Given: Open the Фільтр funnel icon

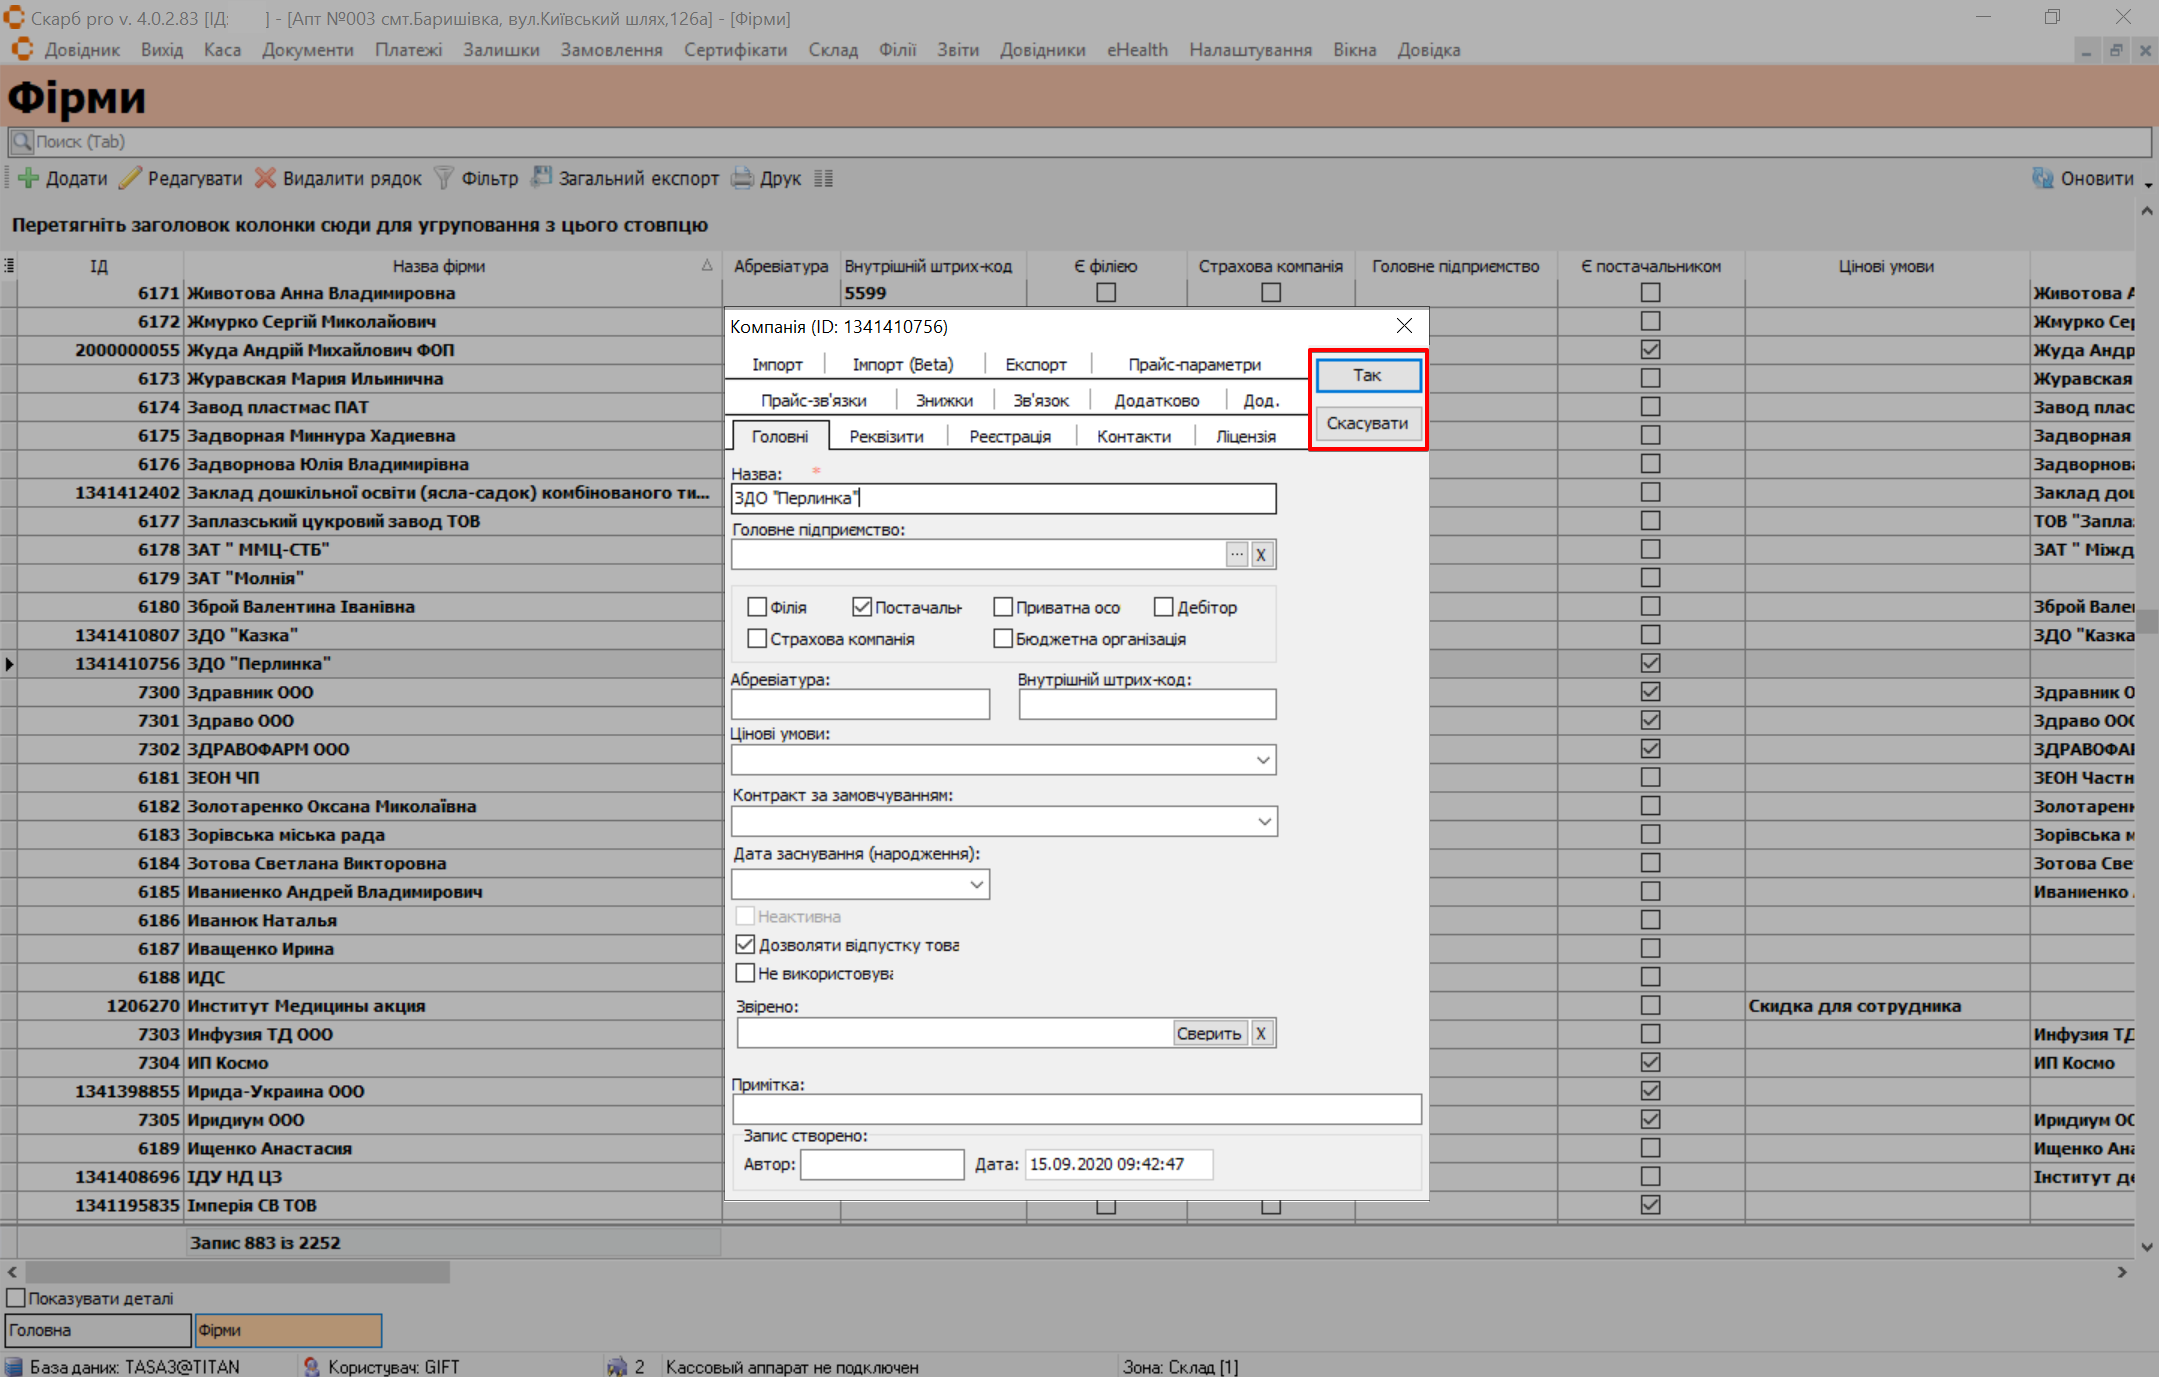Looking at the screenshot, I should tap(443, 178).
